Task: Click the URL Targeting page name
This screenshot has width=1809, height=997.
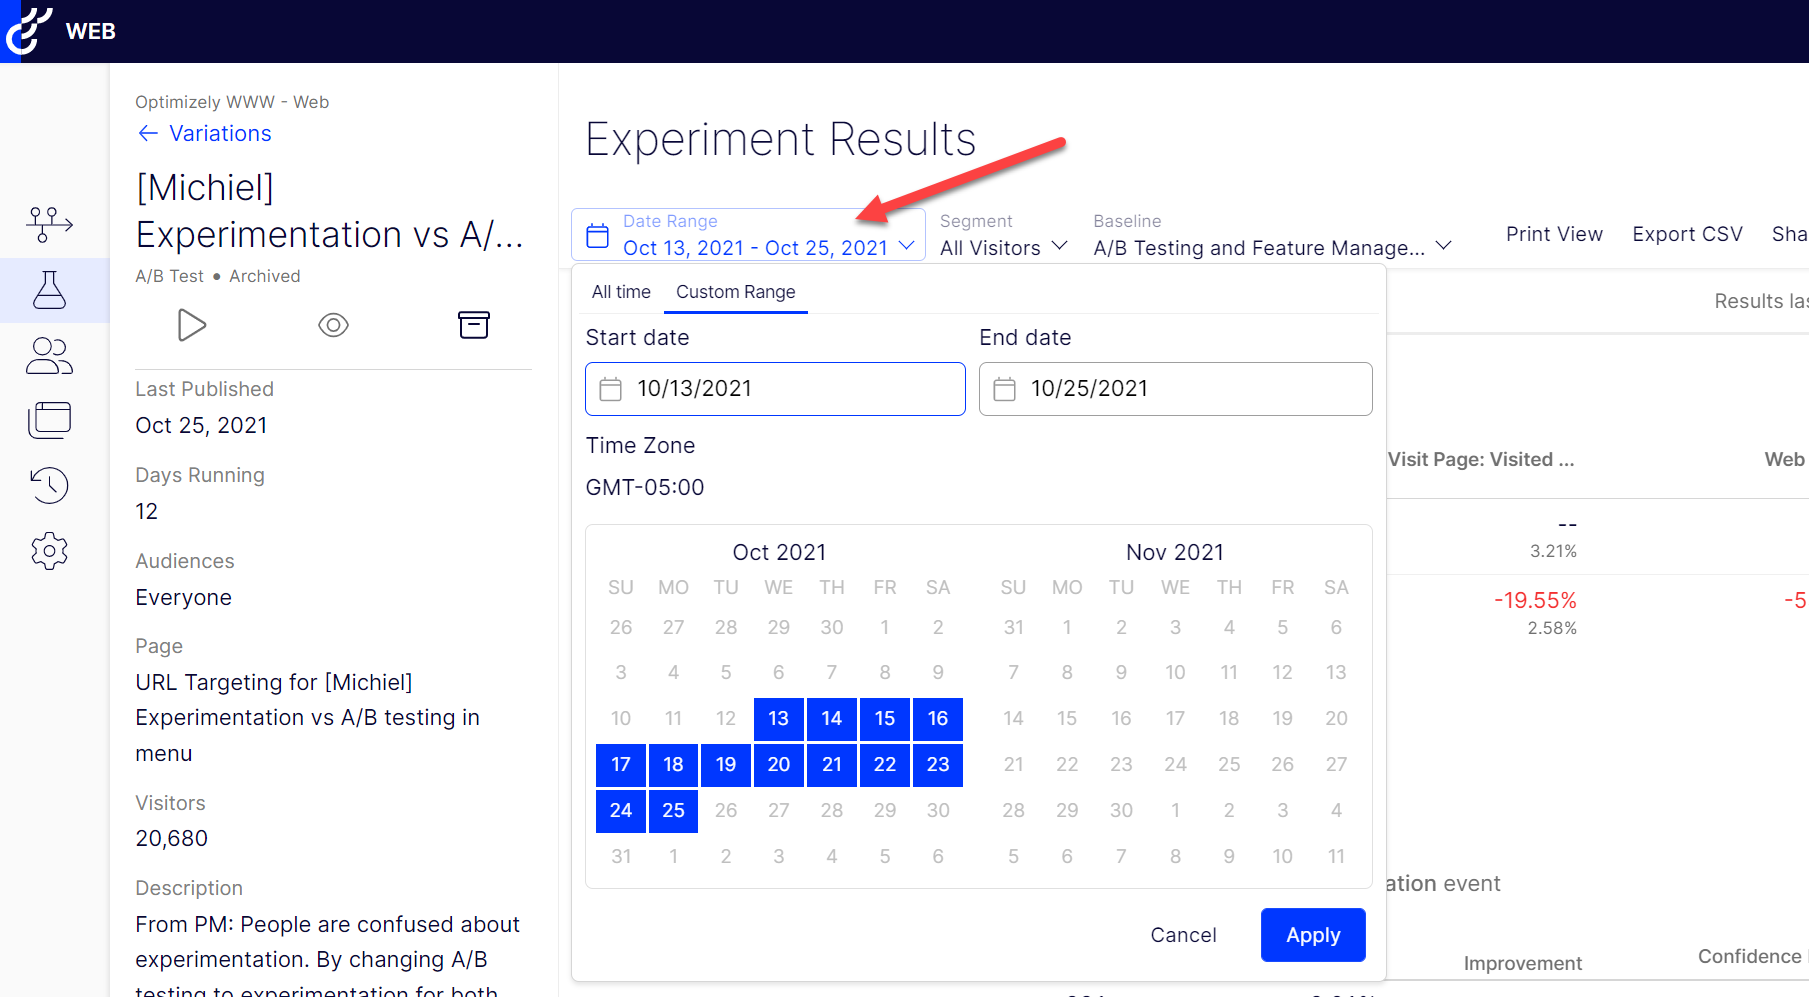Action: 307,718
